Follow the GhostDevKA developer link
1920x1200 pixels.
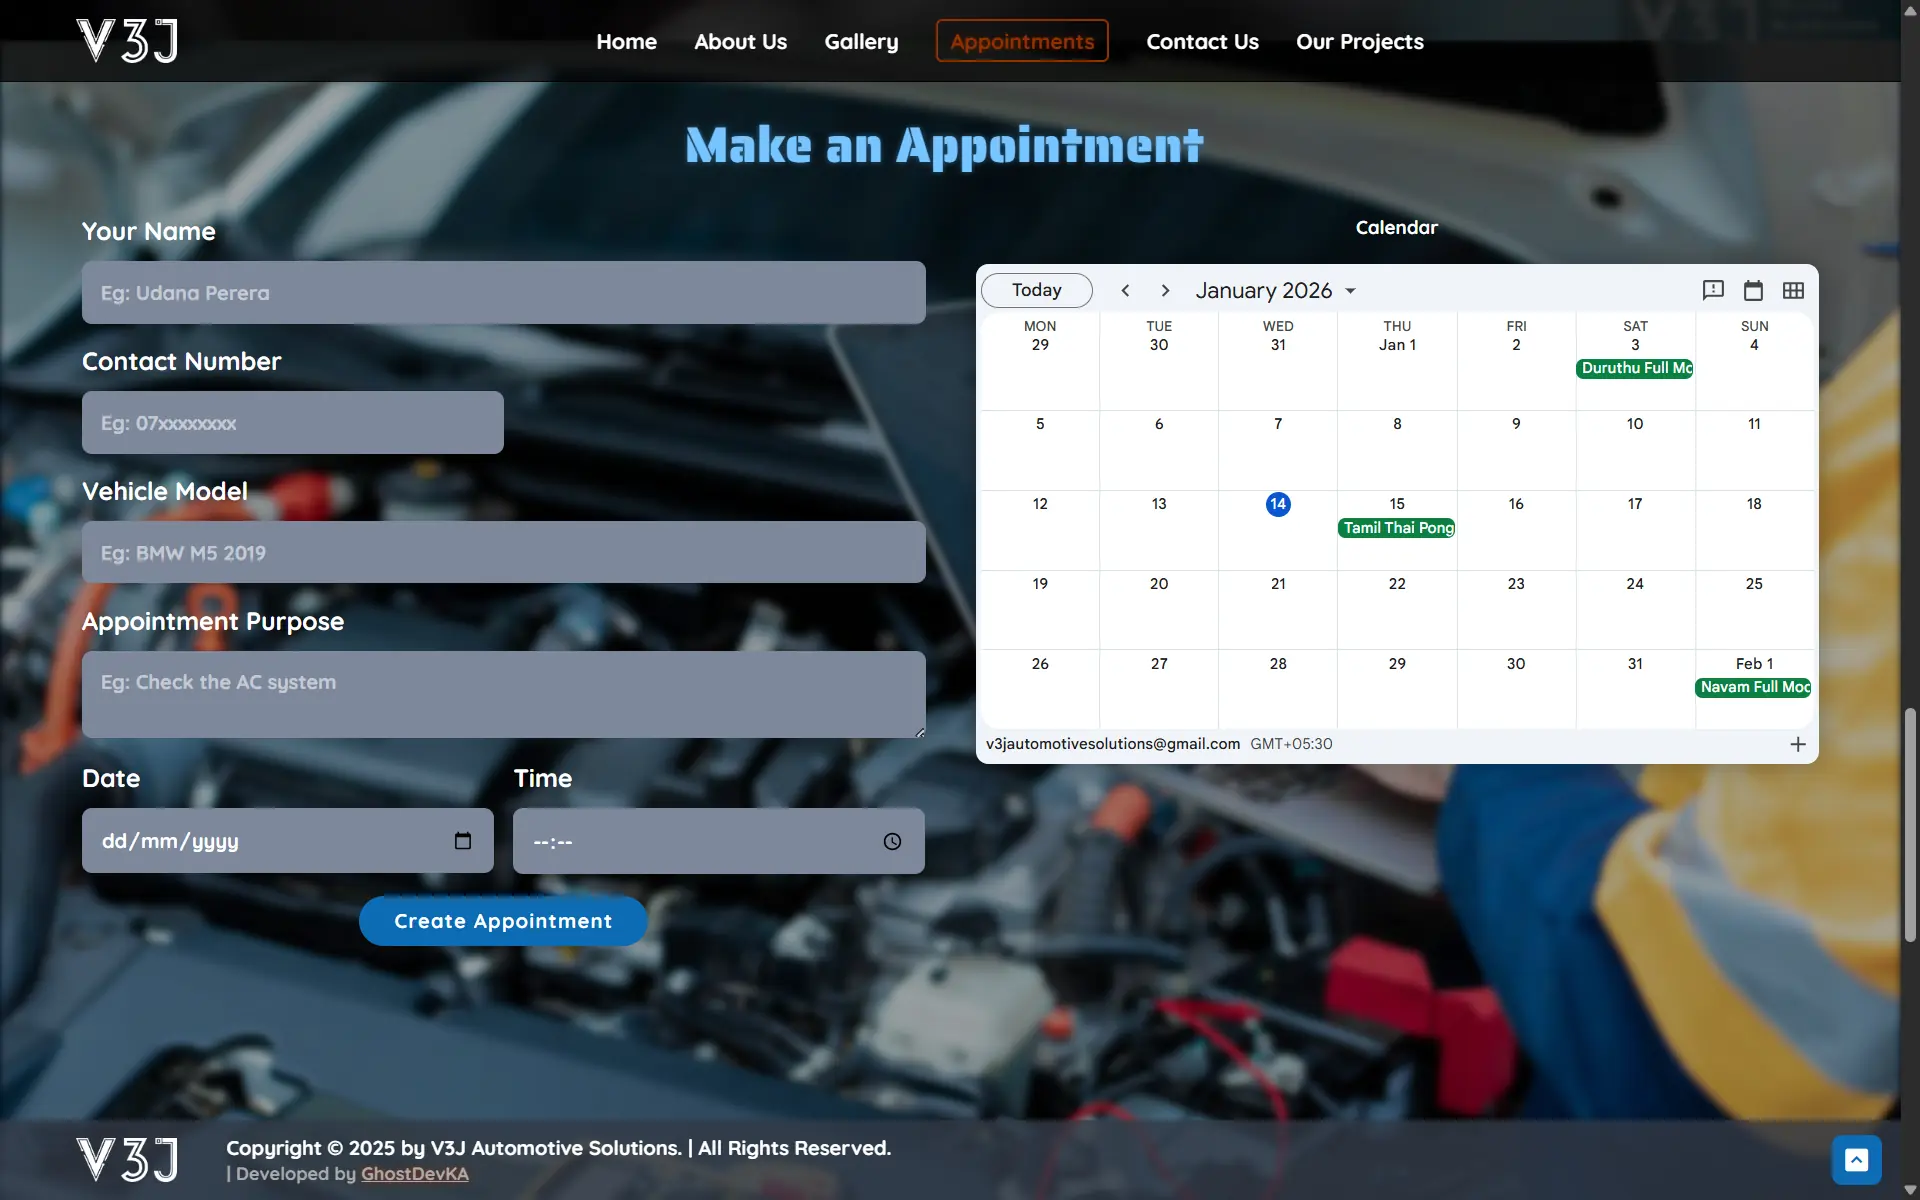pyautogui.click(x=414, y=1174)
